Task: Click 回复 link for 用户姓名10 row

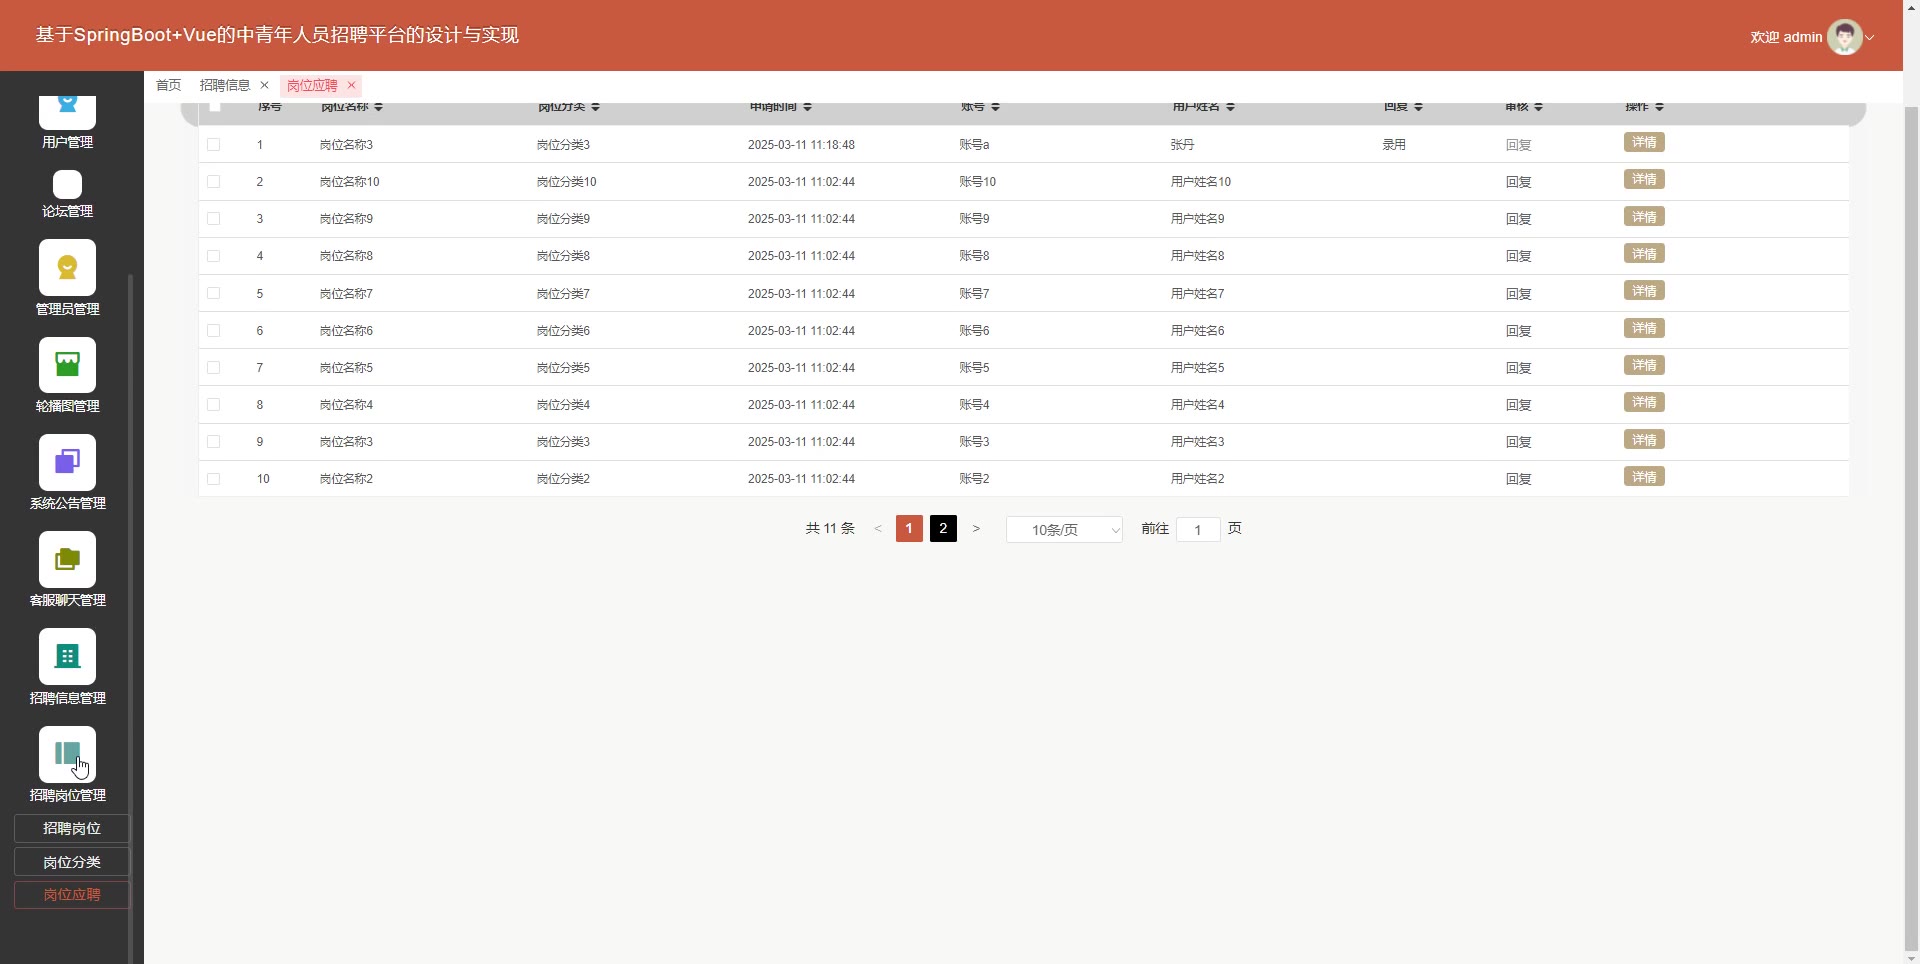Action: pos(1518,182)
